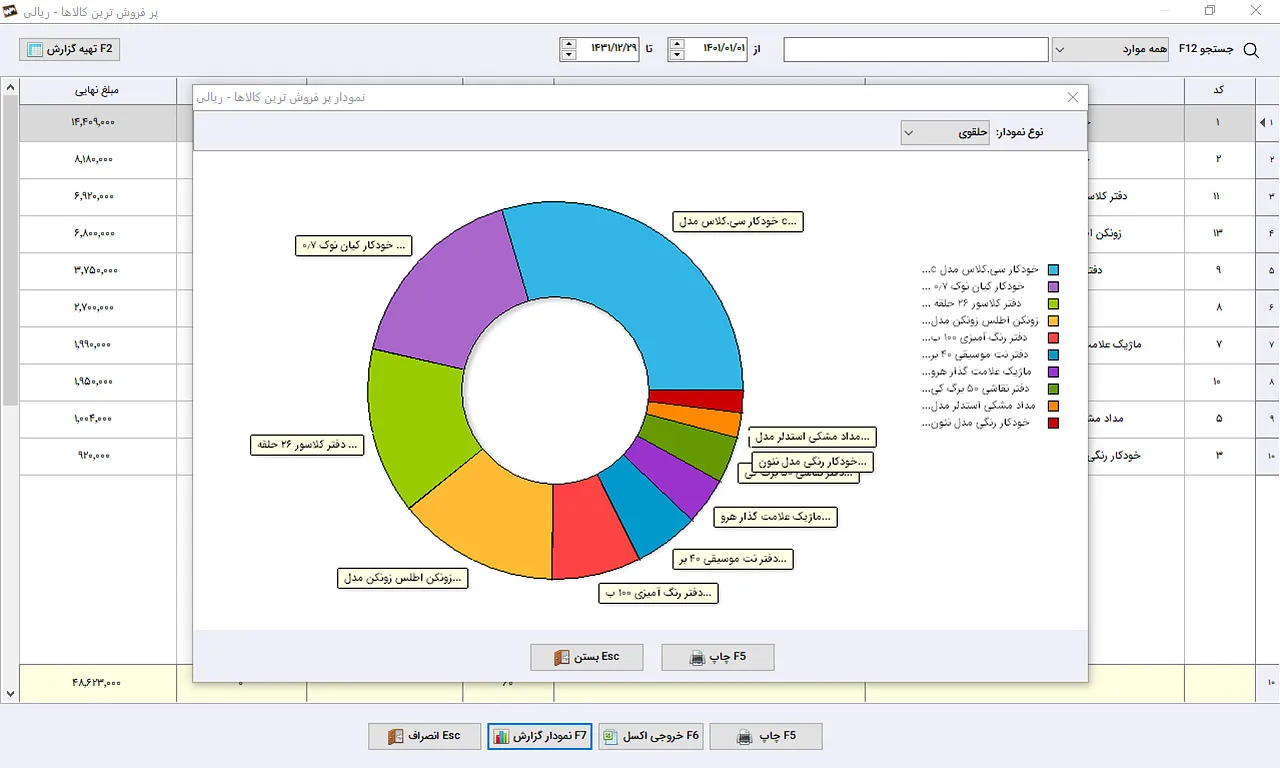Click the green legend swatch for دفتر کلاسور
Viewport: 1280px width, 768px height.
(1053, 304)
